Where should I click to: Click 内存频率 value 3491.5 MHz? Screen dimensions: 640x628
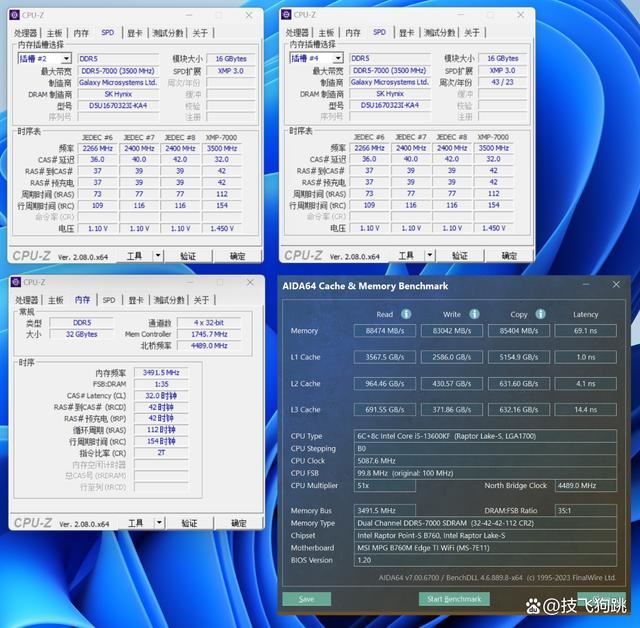pos(161,373)
